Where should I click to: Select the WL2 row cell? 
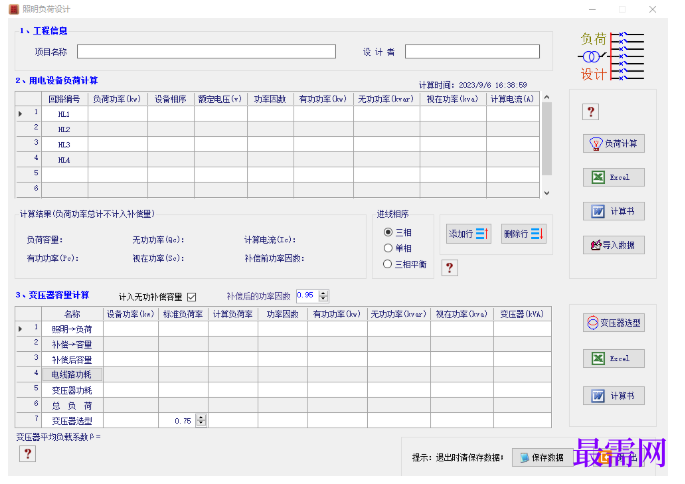click(x=65, y=129)
